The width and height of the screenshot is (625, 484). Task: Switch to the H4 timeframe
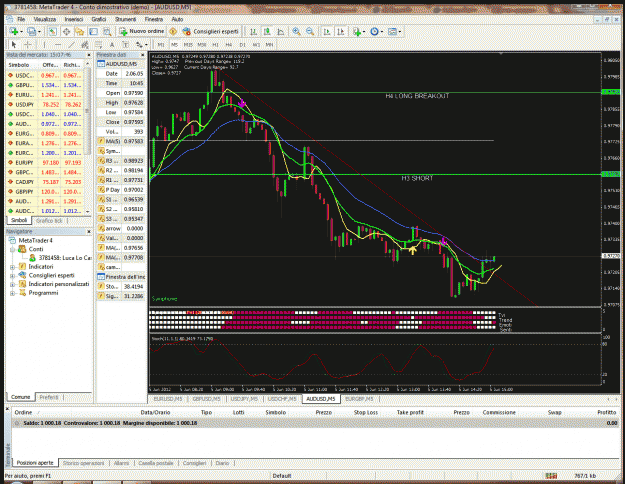[x=228, y=45]
